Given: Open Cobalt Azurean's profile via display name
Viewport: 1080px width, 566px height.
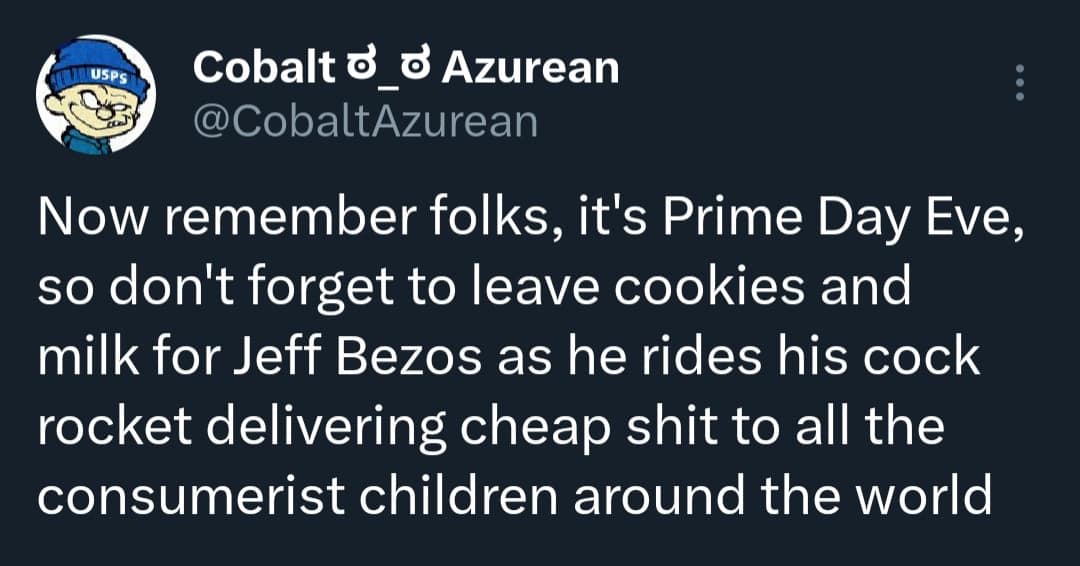Looking at the screenshot, I should tap(405, 68).
